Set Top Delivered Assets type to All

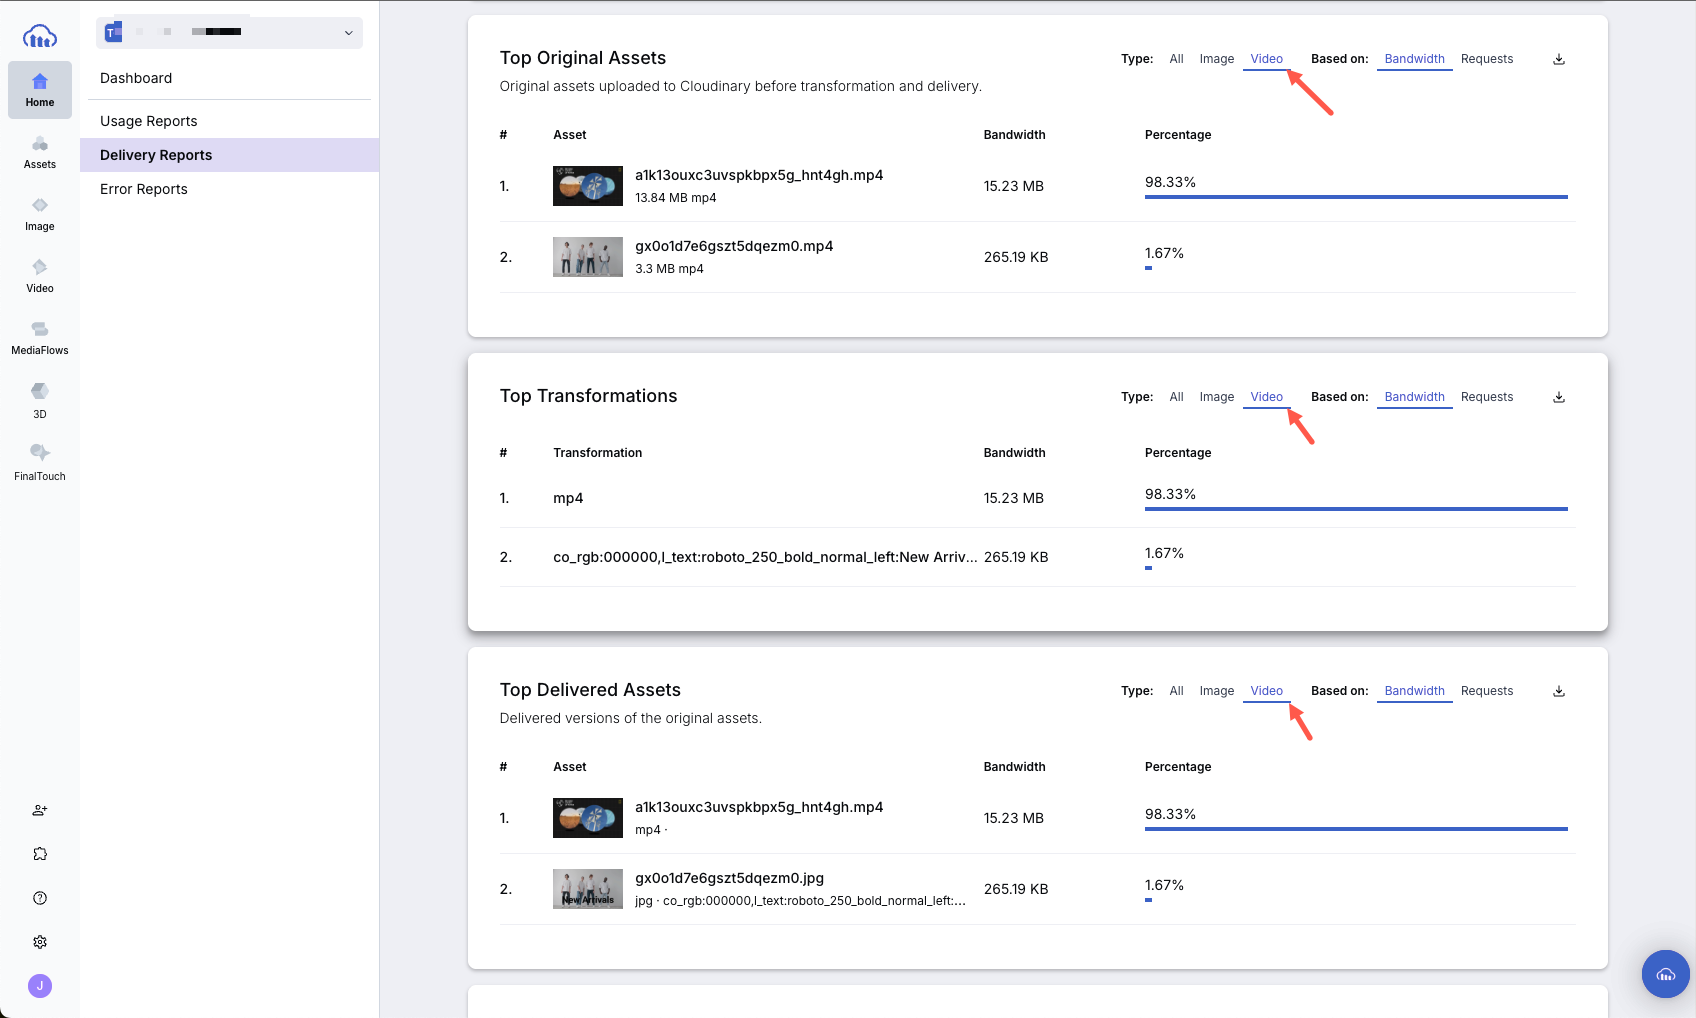[x=1176, y=691]
